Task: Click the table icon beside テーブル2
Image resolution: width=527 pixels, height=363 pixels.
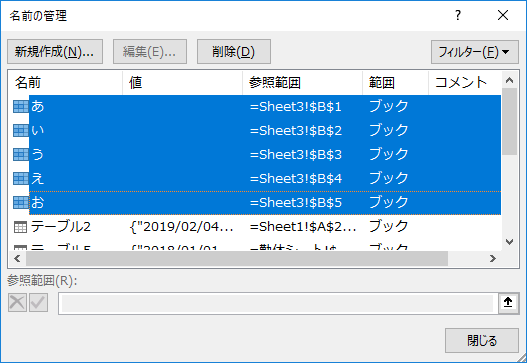Action: tap(20, 227)
